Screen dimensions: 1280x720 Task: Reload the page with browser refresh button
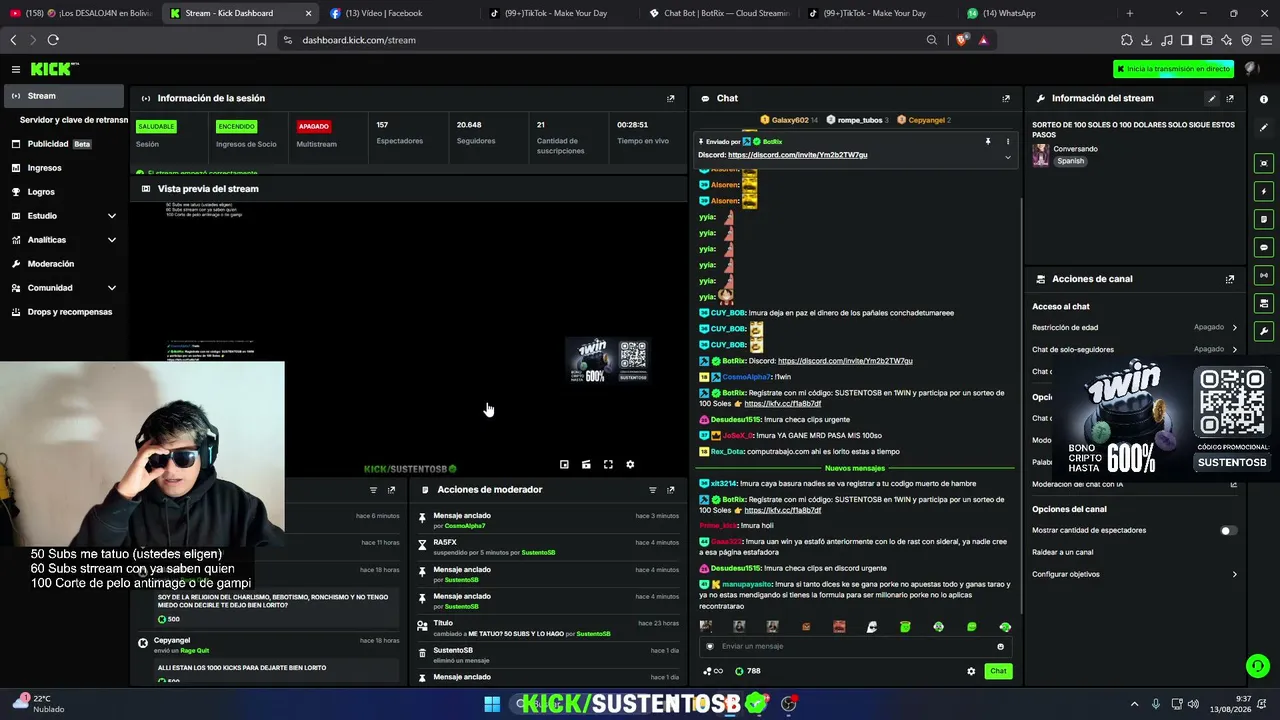pyautogui.click(x=53, y=40)
